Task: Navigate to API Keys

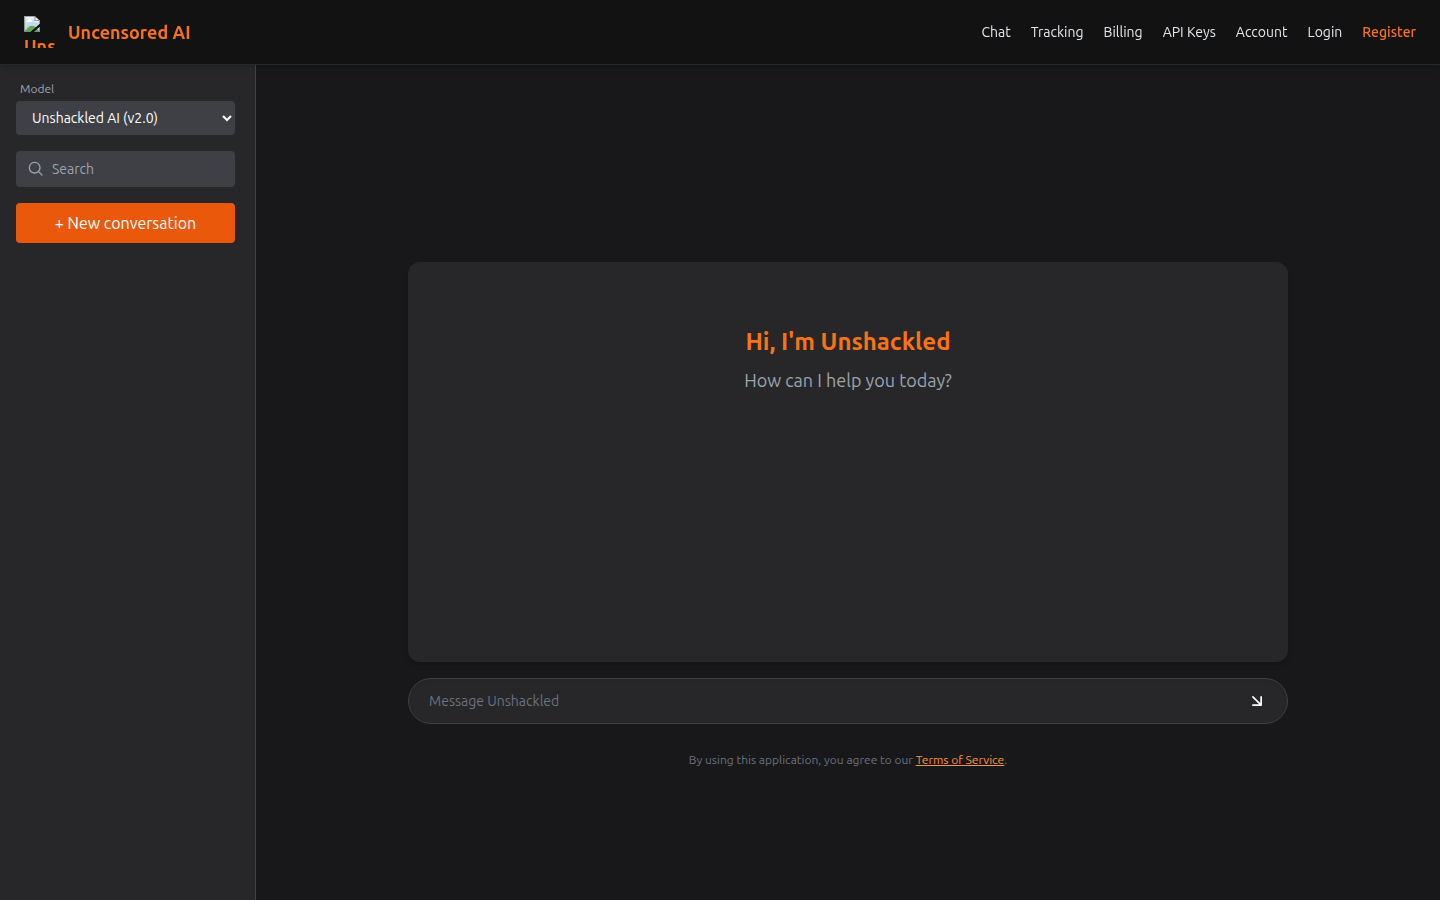Action: (1188, 32)
